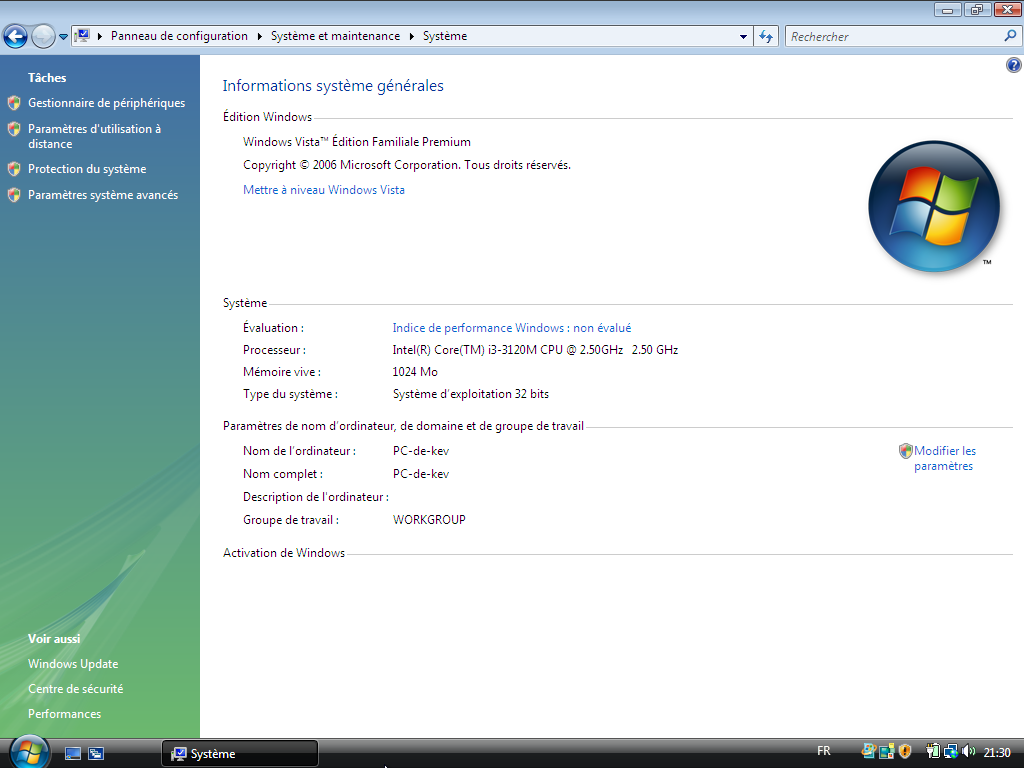Screen dimensions: 1024x768
Task: Click the WORKGROUP value
Action: click(429, 520)
